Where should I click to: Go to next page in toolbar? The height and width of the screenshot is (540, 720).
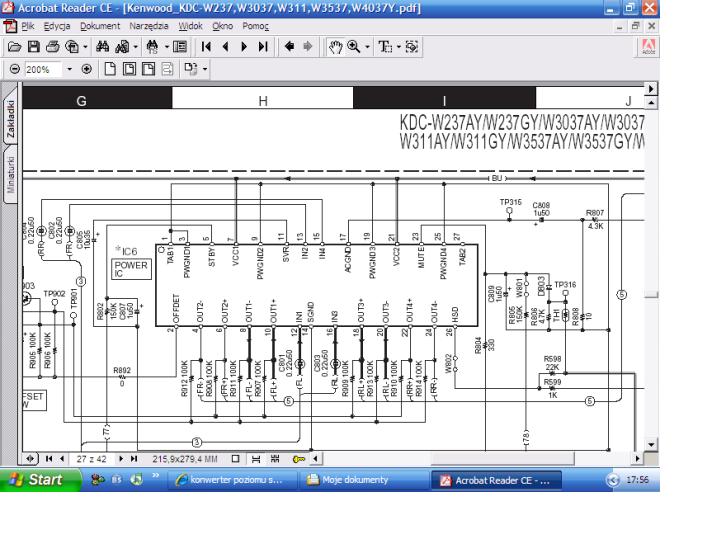coord(244,46)
